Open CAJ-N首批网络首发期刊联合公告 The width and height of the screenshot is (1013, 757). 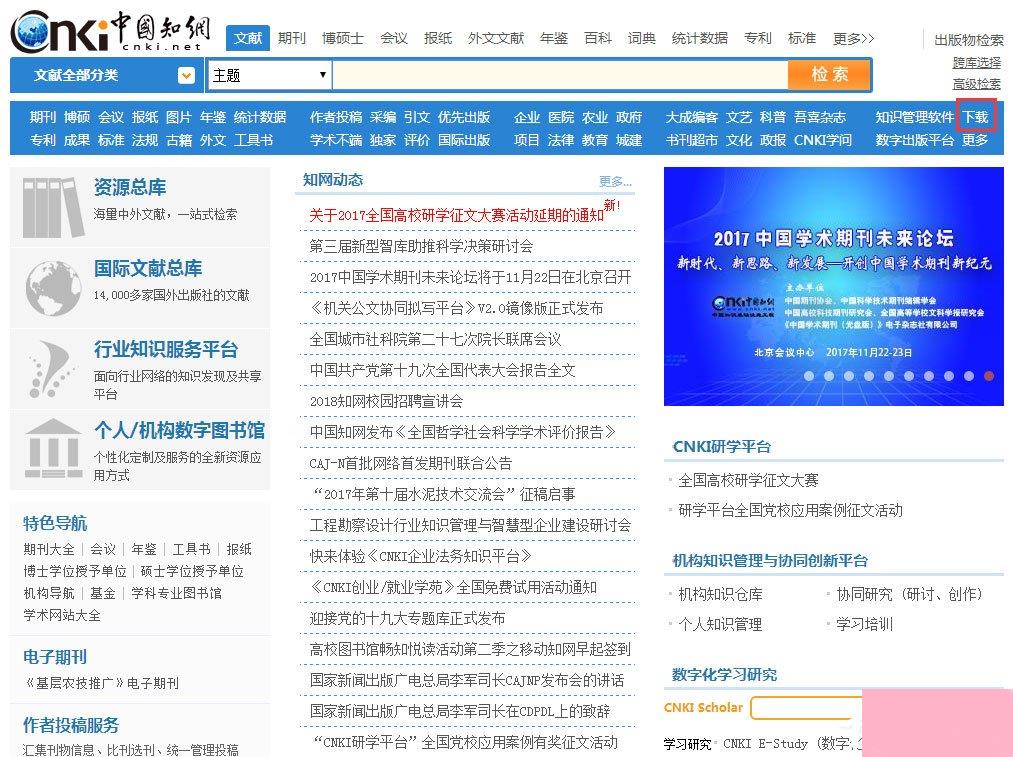410,462
